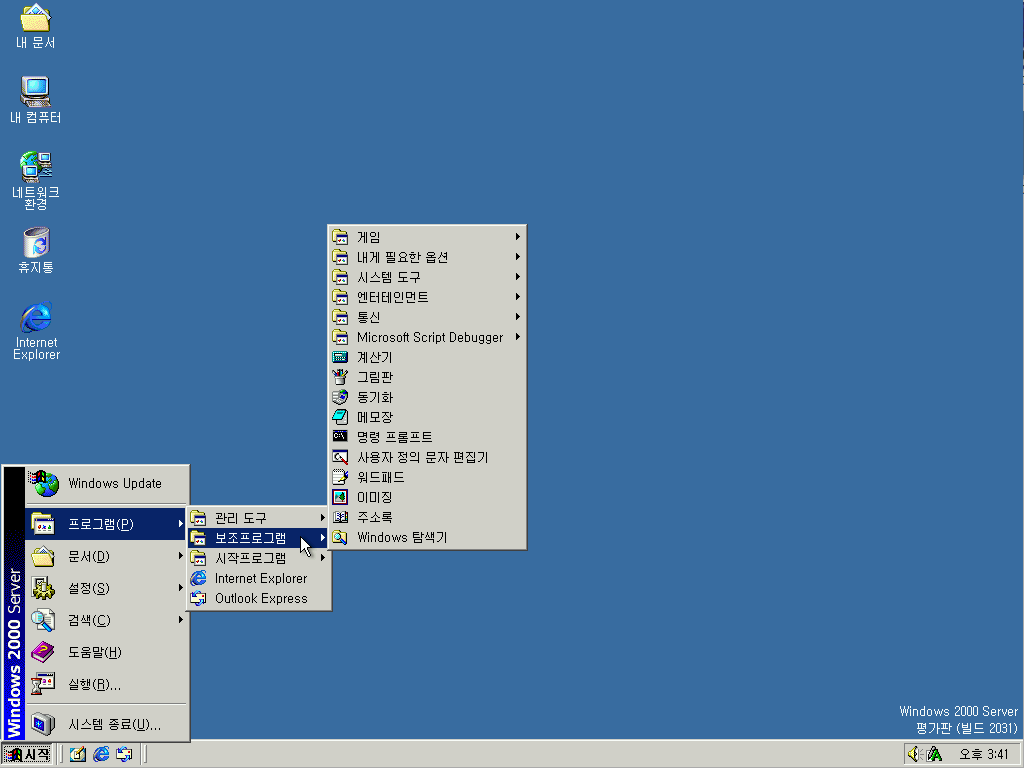
Task: Select the 네트워크 환경 desktop icon
Action: click(x=35, y=180)
